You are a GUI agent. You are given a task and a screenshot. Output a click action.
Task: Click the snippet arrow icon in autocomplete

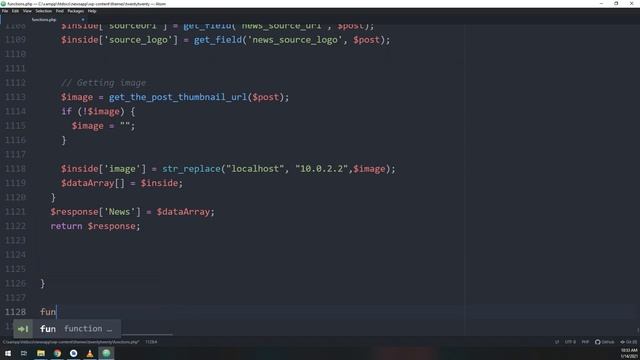(23, 329)
